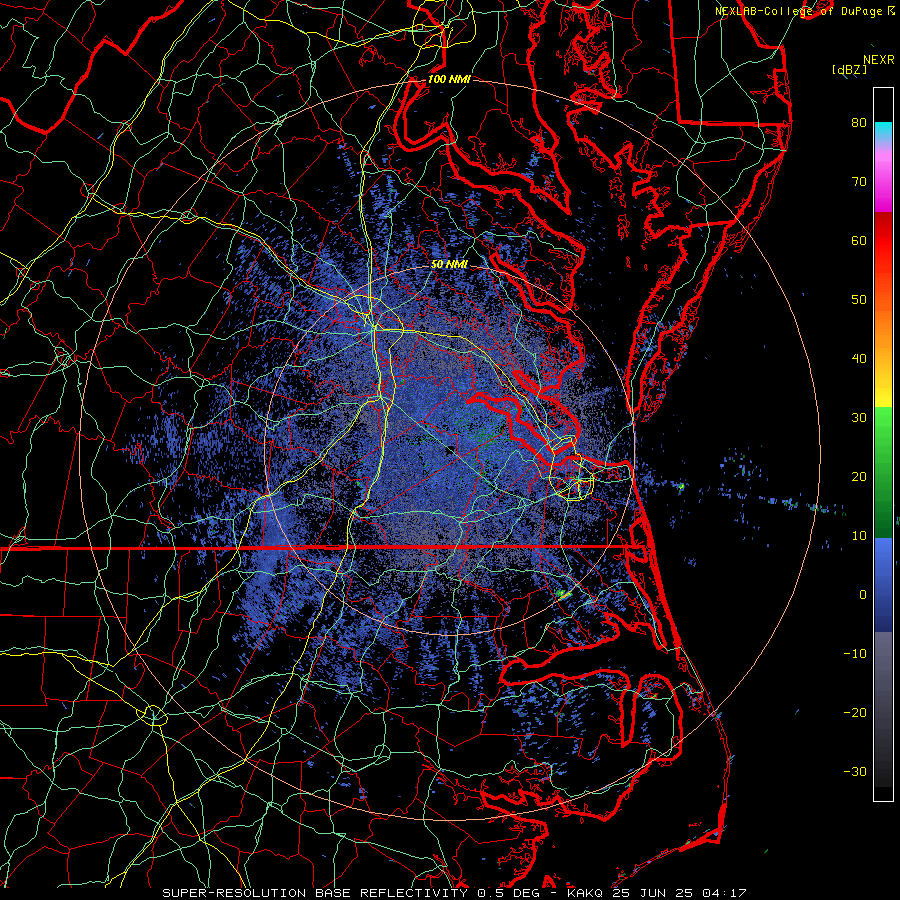
Task: Click the 50 NMI range ring label
Action: [x=449, y=265]
